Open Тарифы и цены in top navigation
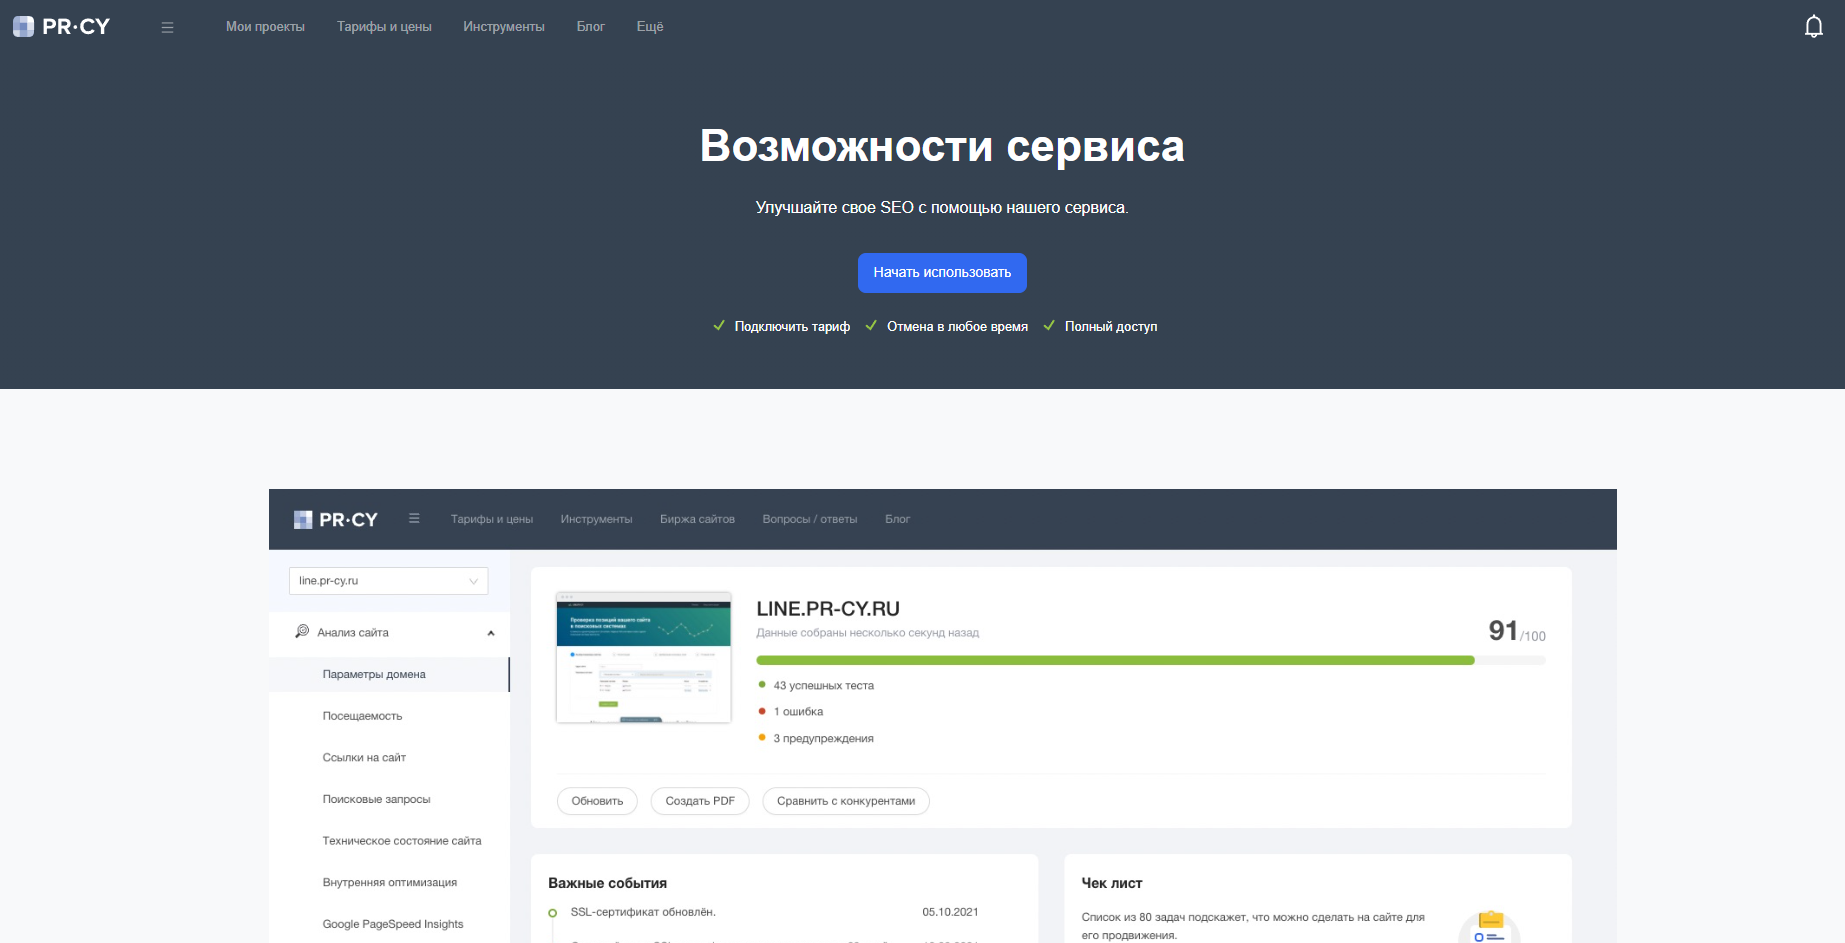 pyautogui.click(x=384, y=27)
